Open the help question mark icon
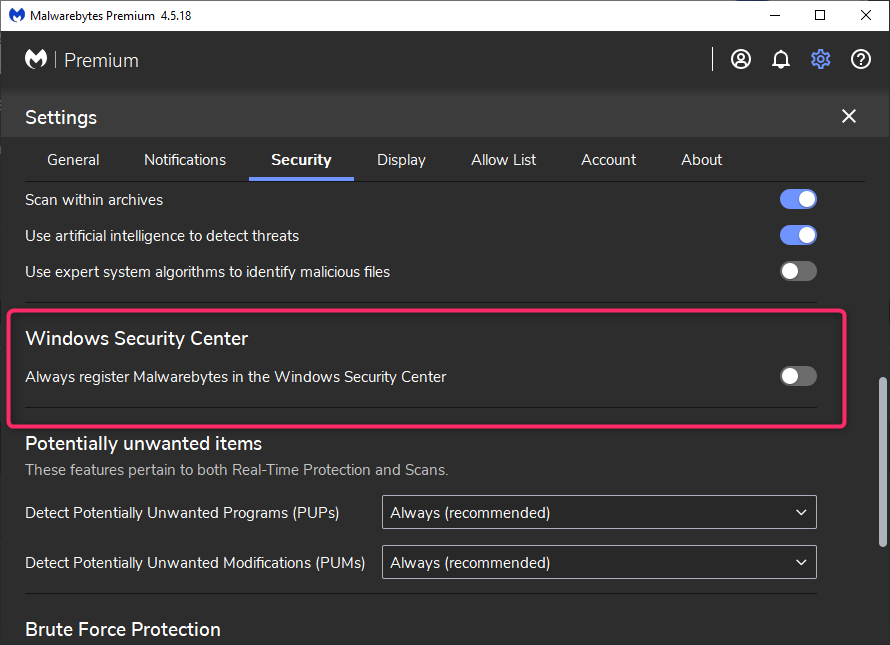 [860, 59]
